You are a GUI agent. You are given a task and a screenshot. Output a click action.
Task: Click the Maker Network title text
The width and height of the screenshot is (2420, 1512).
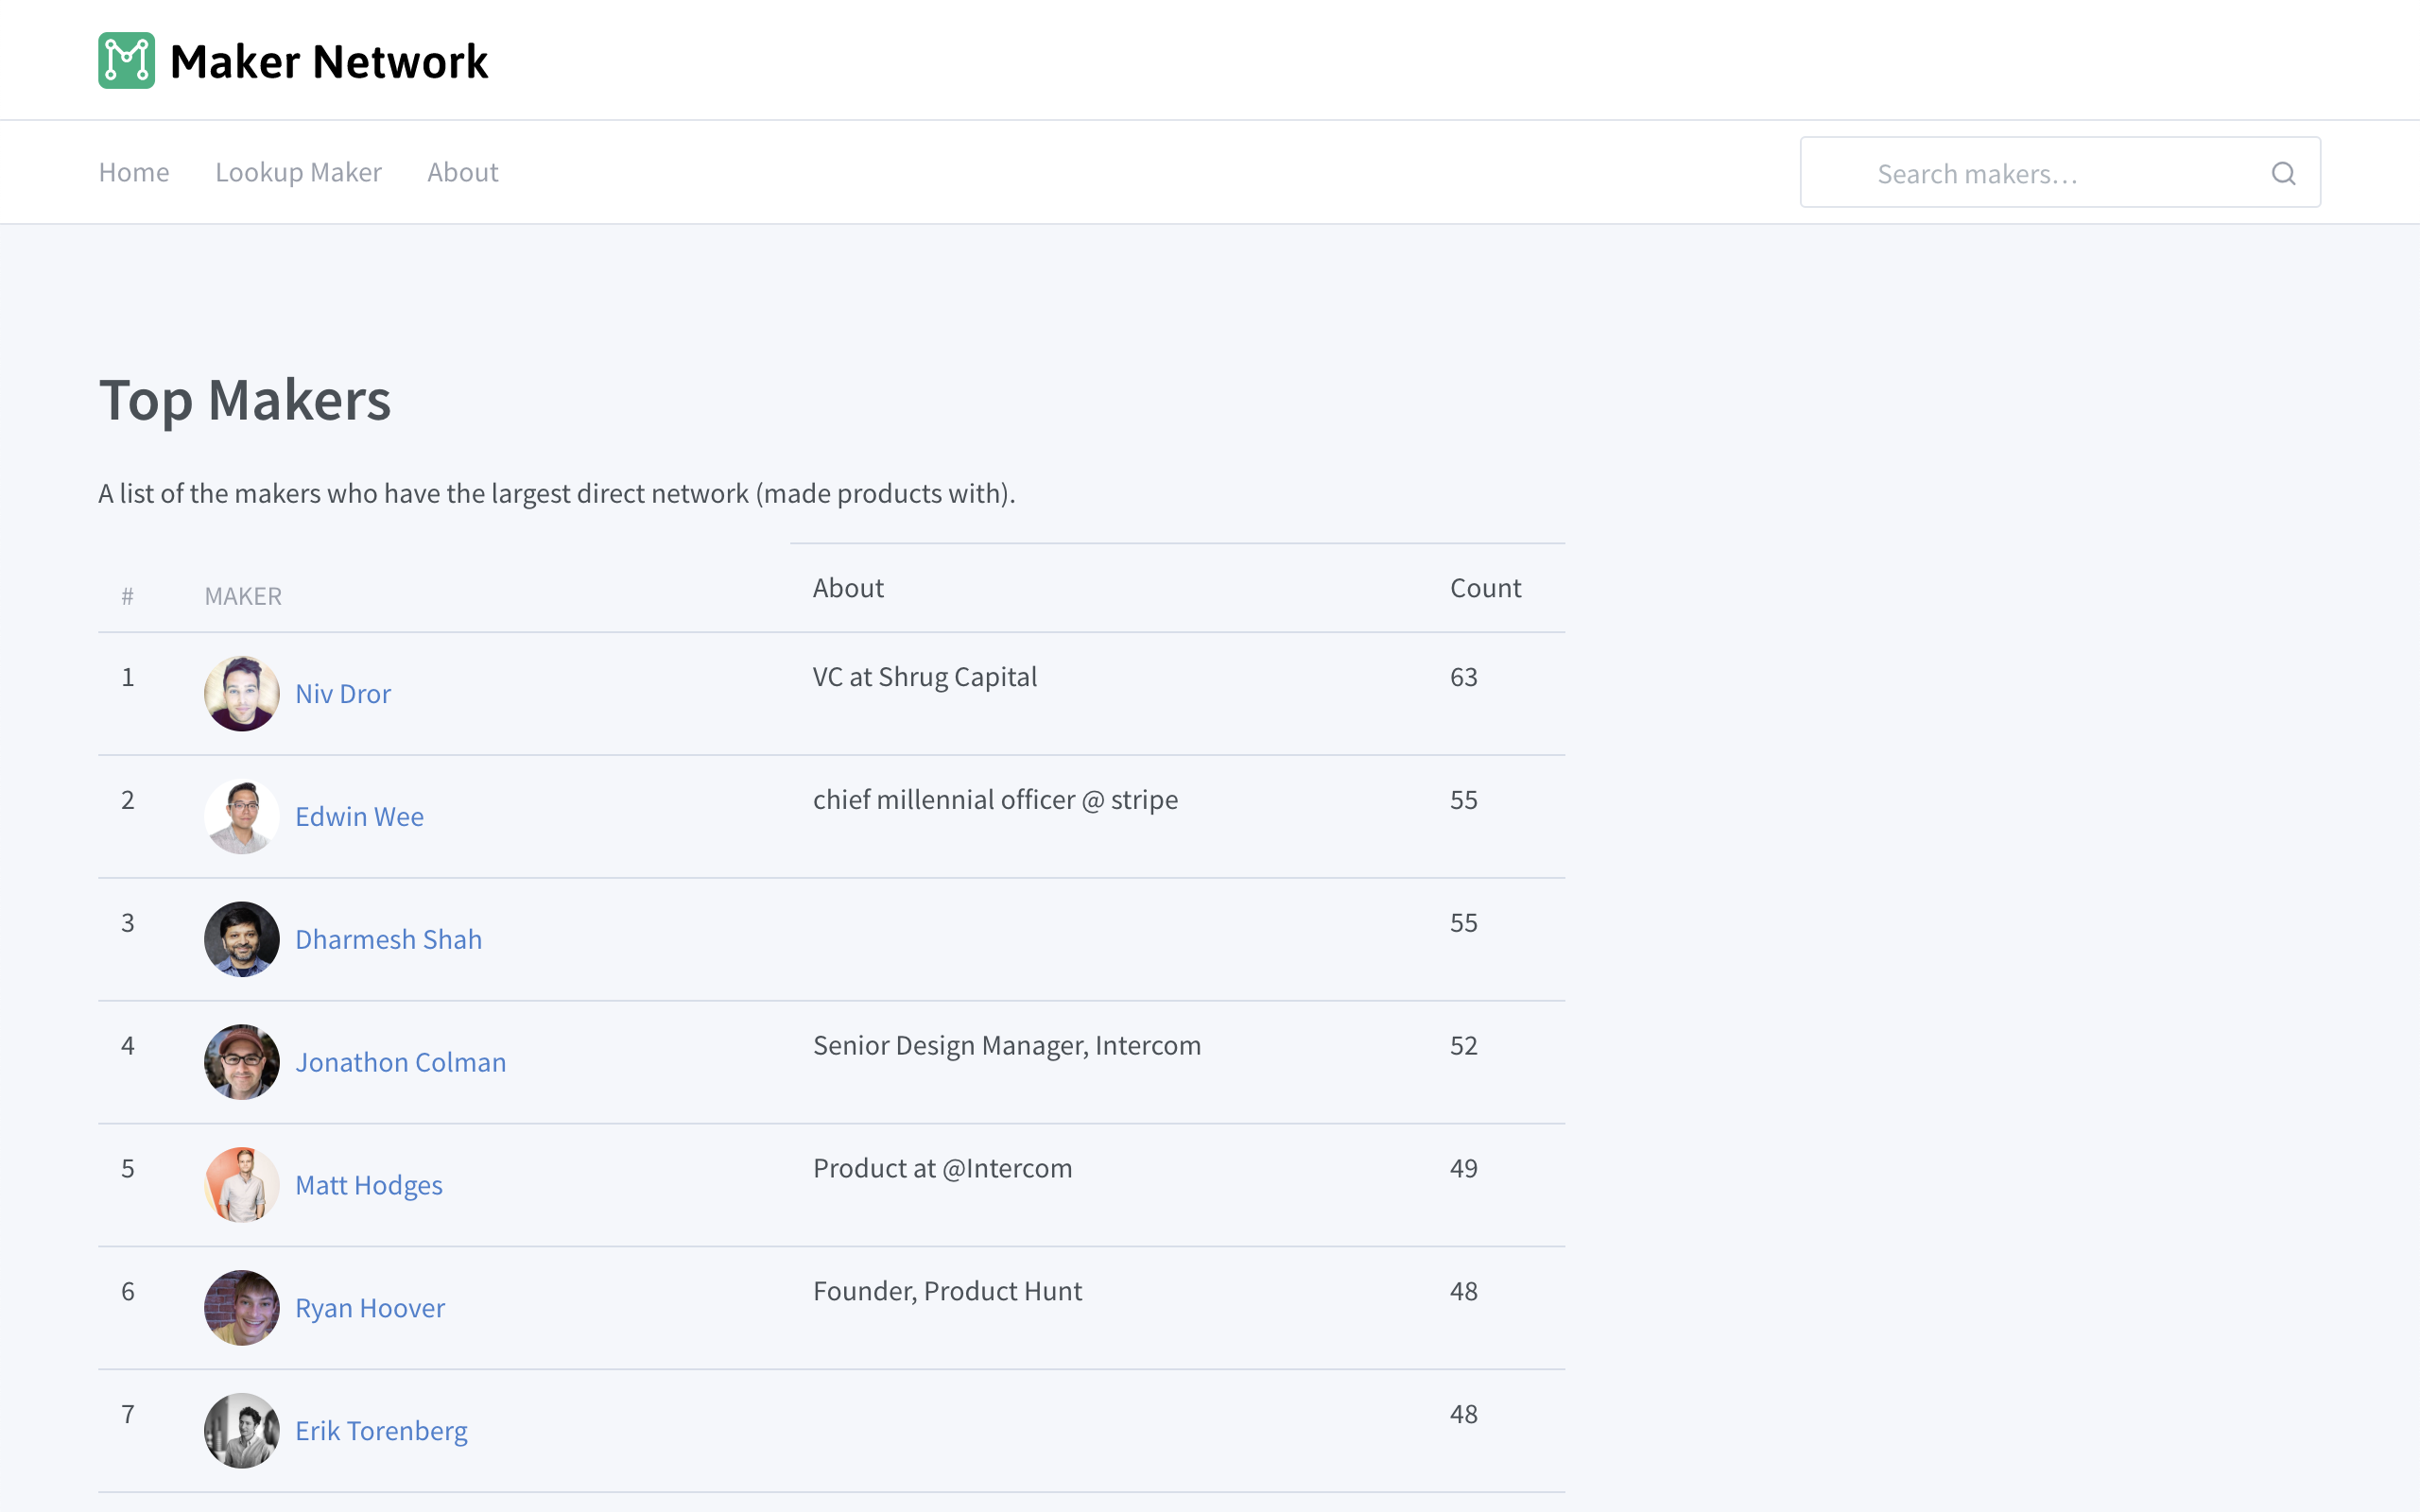[x=329, y=61]
